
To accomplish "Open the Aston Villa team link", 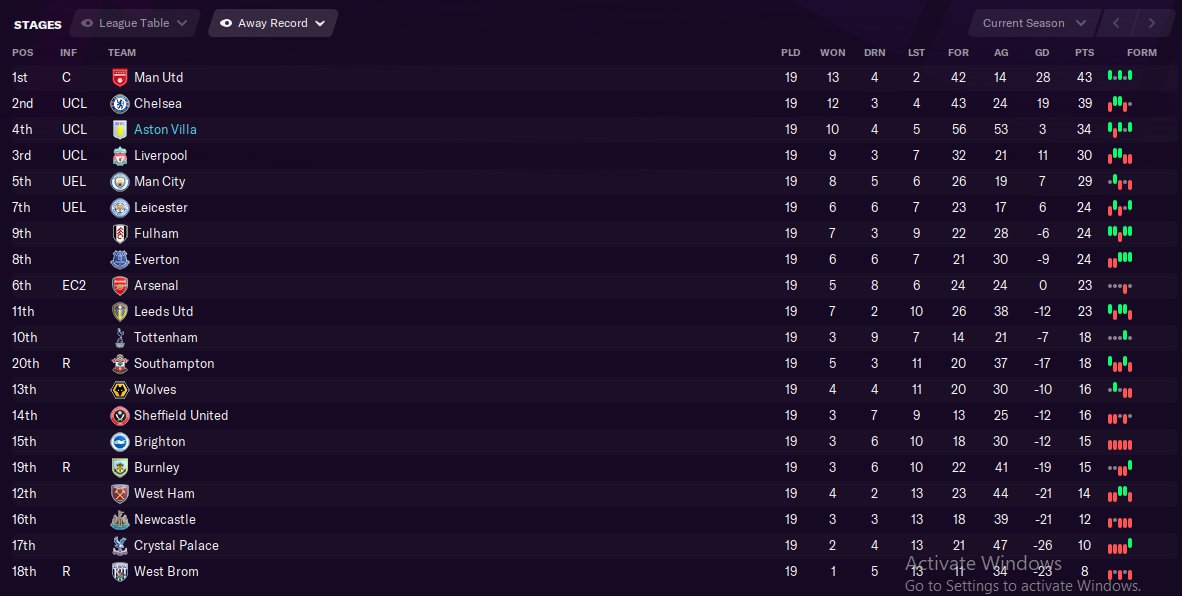I will (x=165, y=129).
